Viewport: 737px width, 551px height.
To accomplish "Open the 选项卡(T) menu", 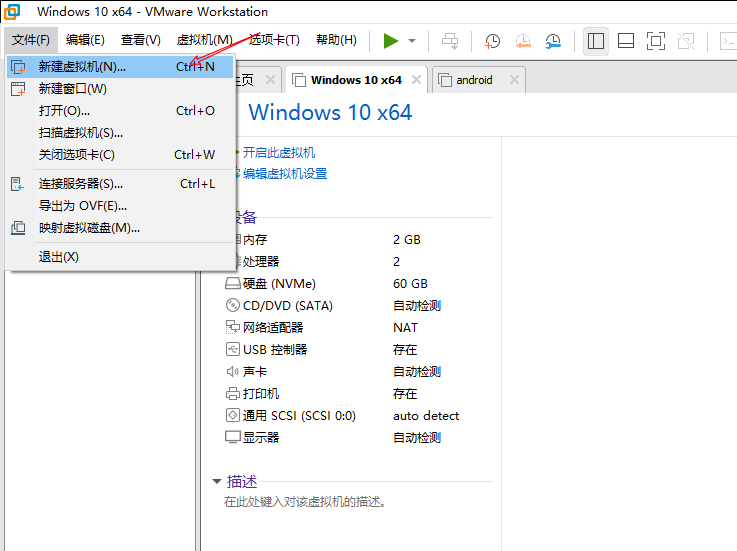I will (274, 40).
